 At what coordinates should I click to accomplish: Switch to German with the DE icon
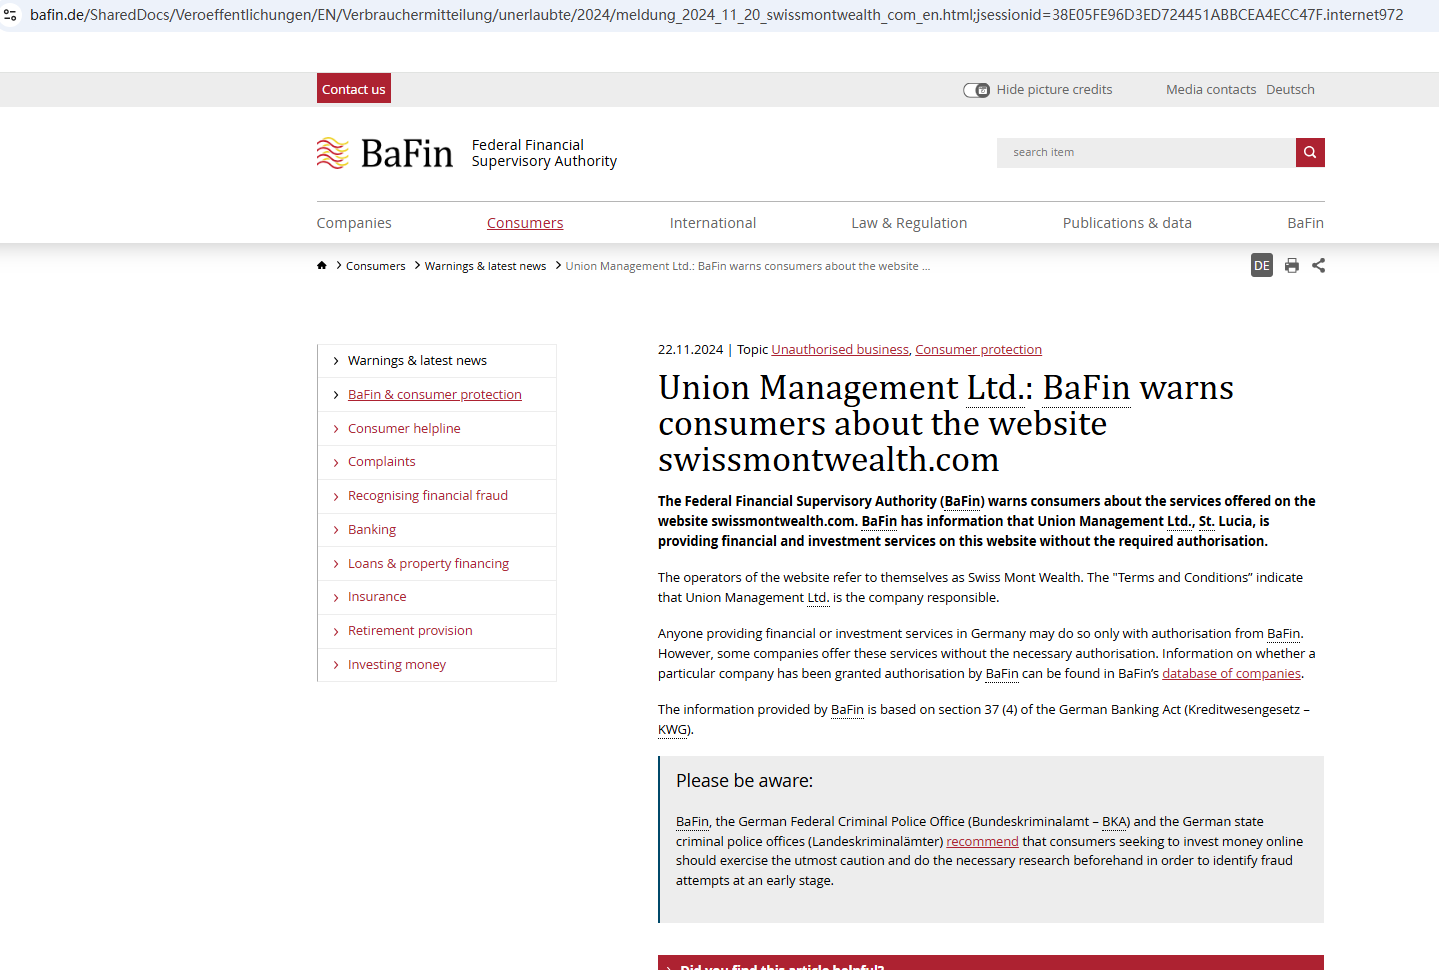click(1262, 265)
